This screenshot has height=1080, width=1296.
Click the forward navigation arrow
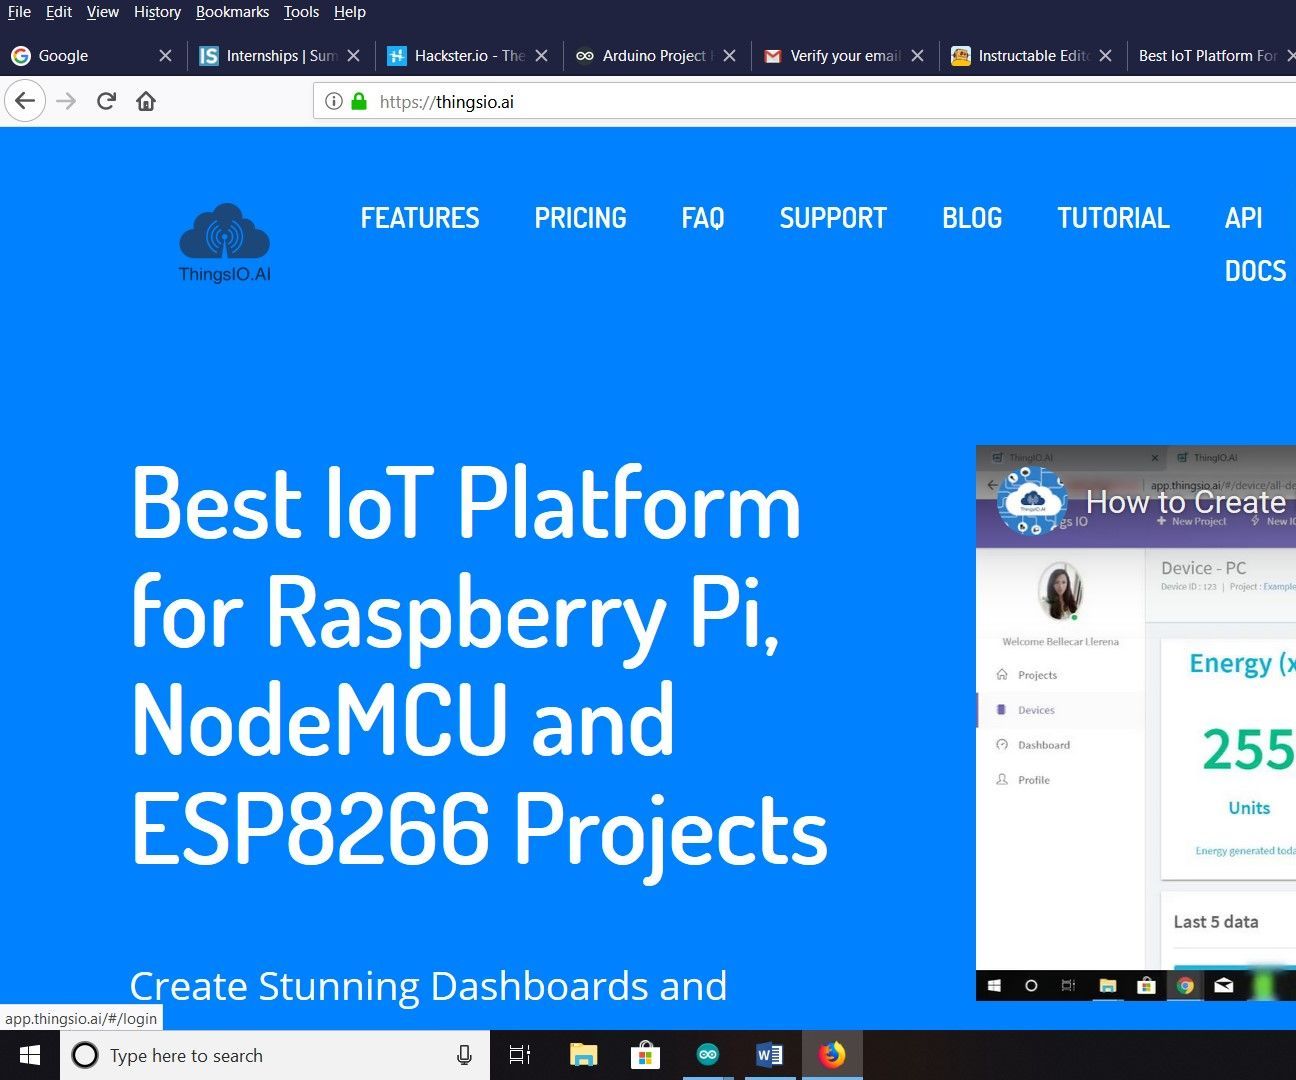click(x=66, y=100)
